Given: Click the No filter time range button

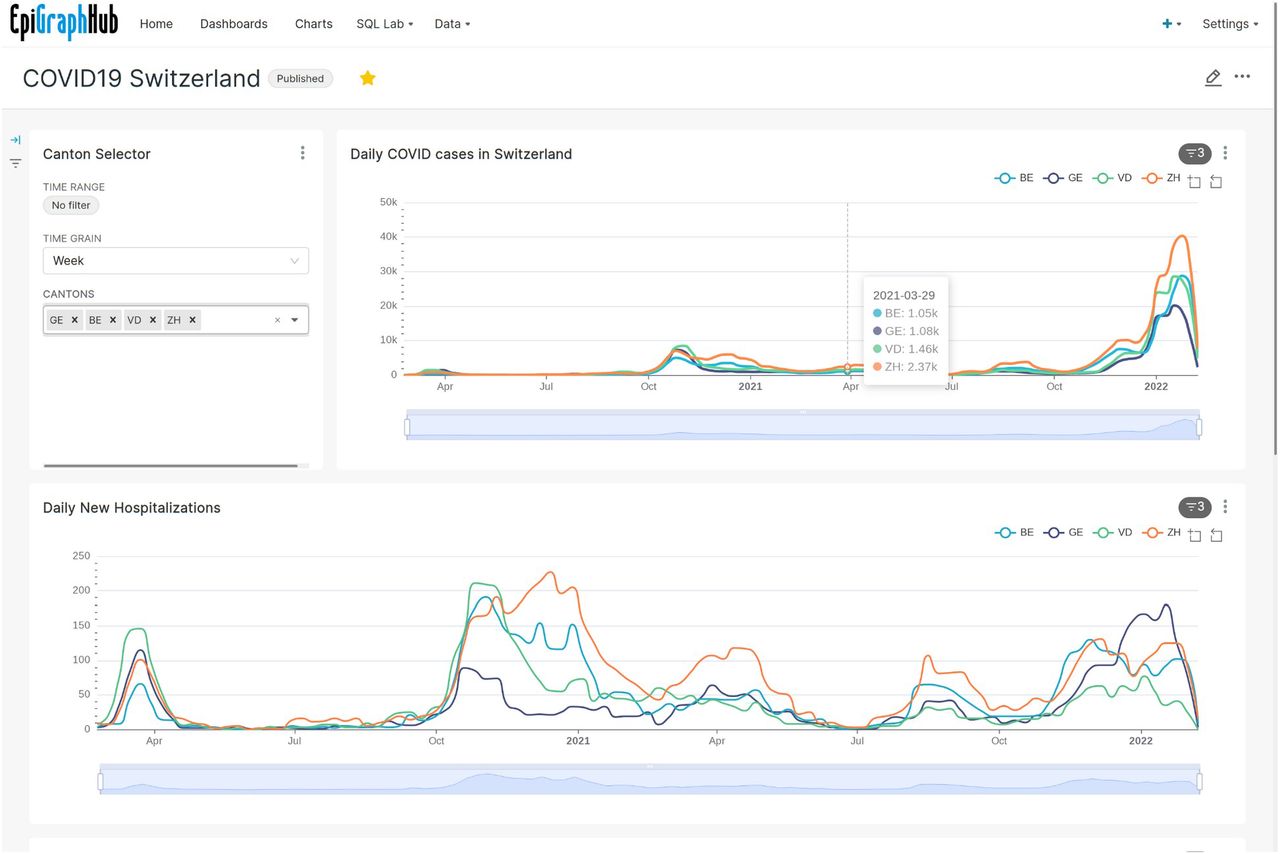Looking at the screenshot, I should (71, 205).
